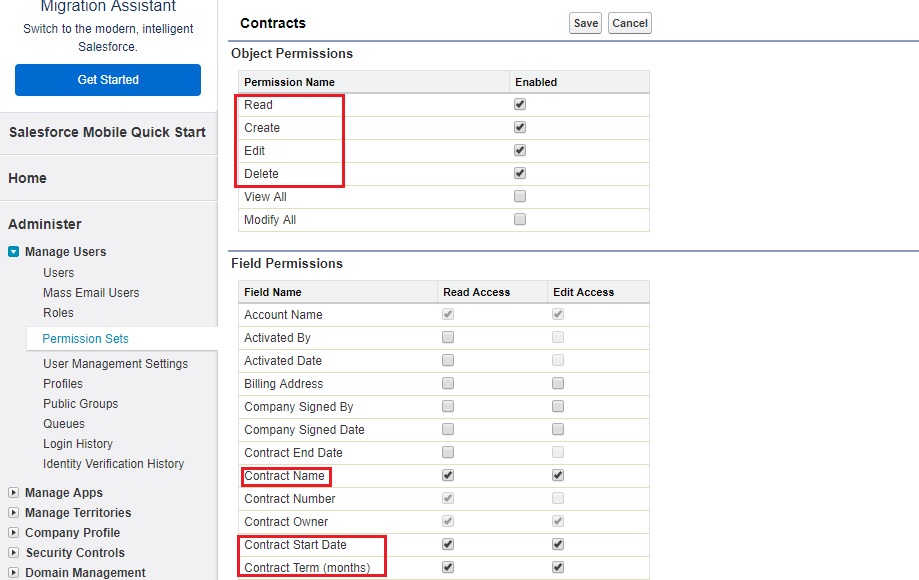
Task: Open the Home sidebar section
Action: coord(28,178)
